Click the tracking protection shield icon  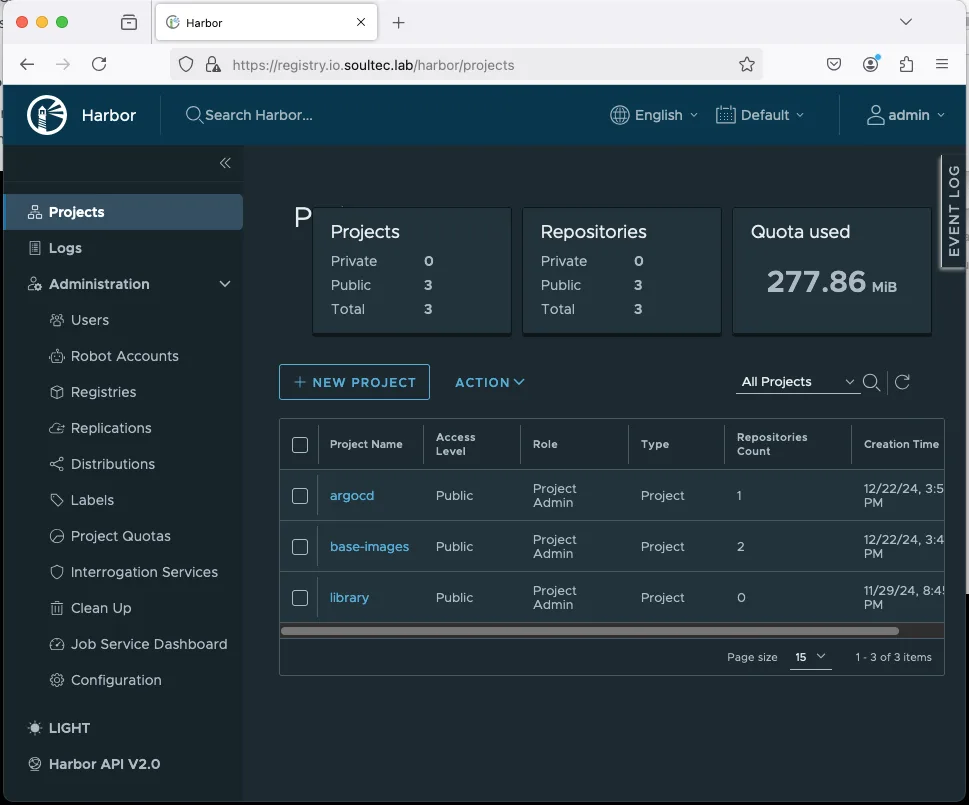tap(186, 64)
